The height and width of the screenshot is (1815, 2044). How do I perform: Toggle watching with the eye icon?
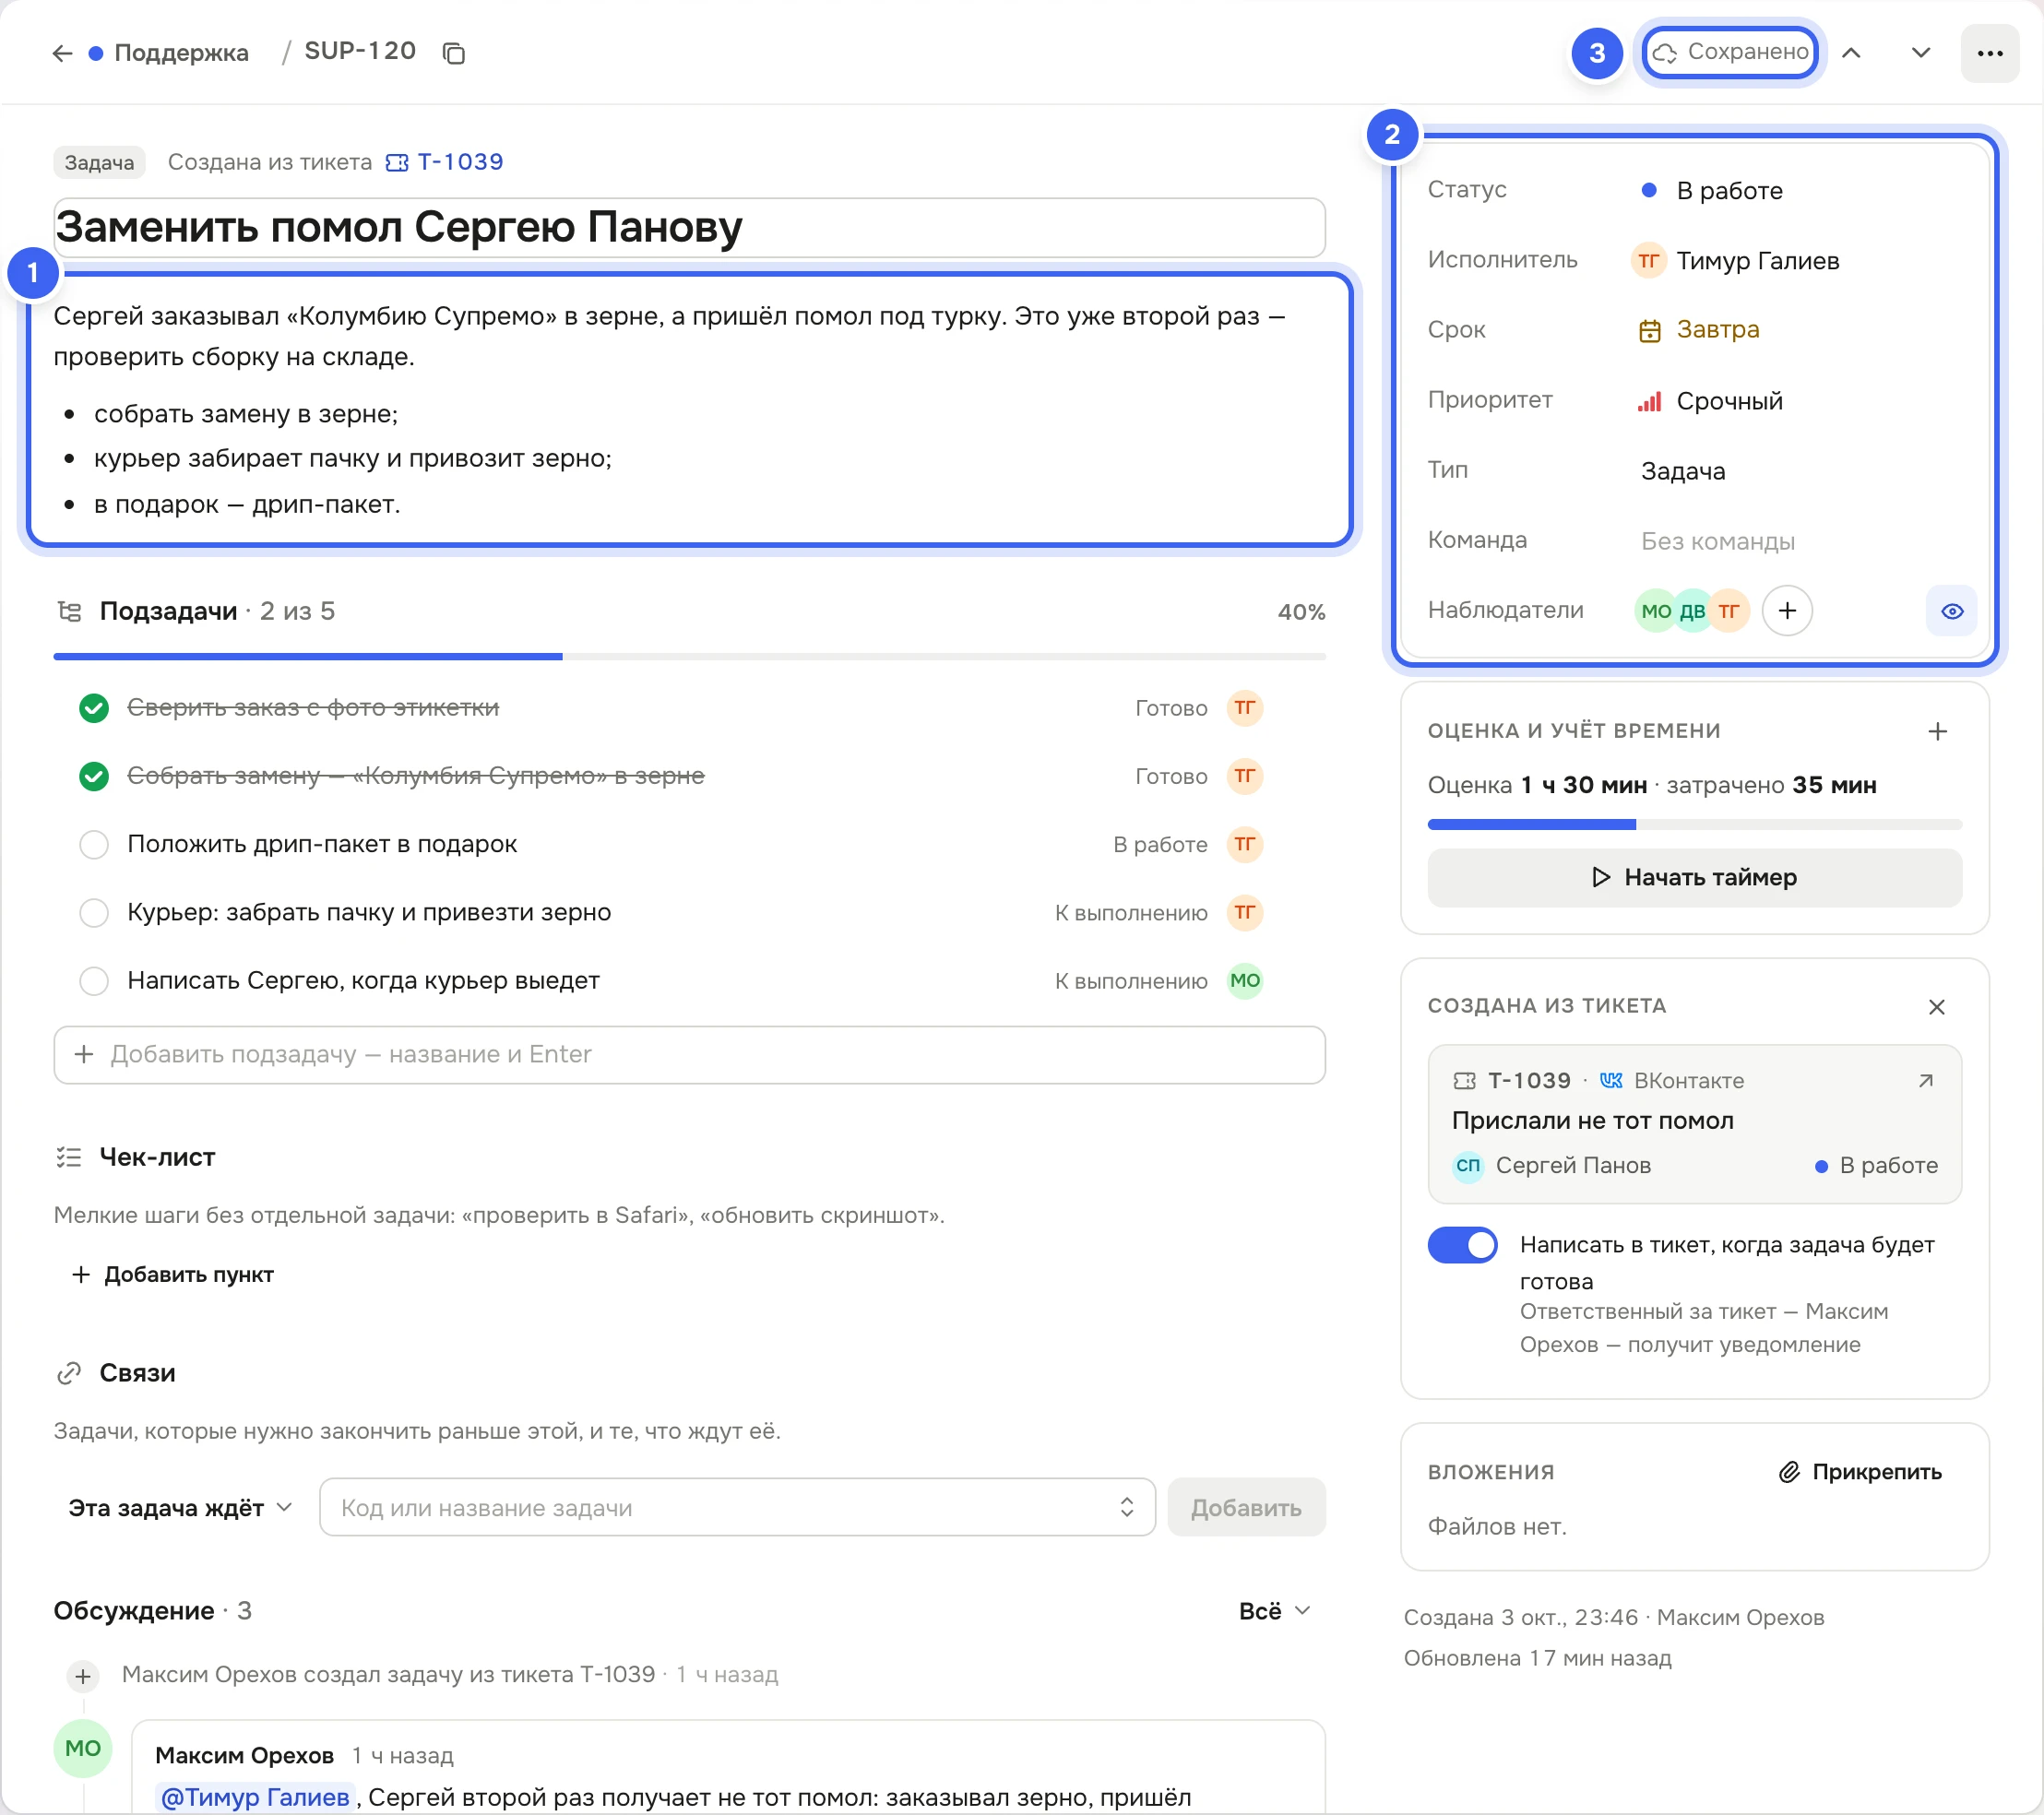1951,611
